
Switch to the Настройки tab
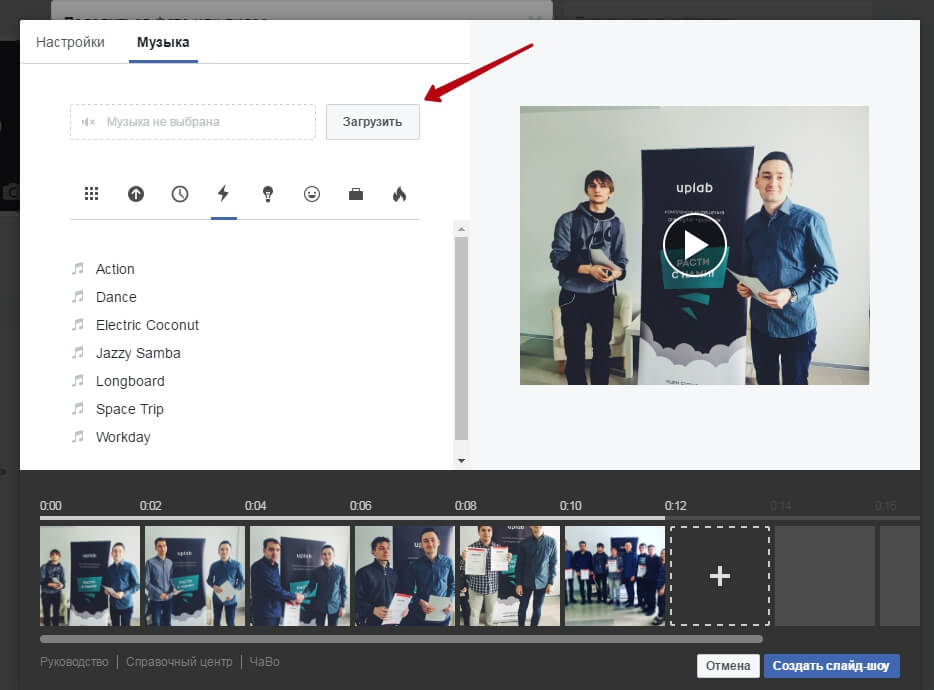pyautogui.click(x=70, y=42)
